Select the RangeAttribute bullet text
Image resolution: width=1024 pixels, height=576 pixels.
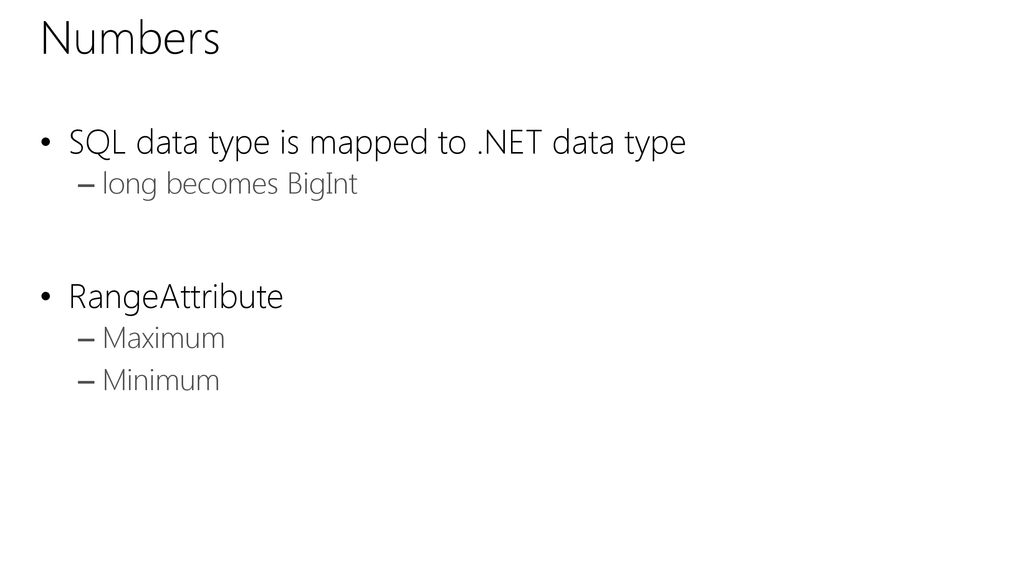(176, 296)
